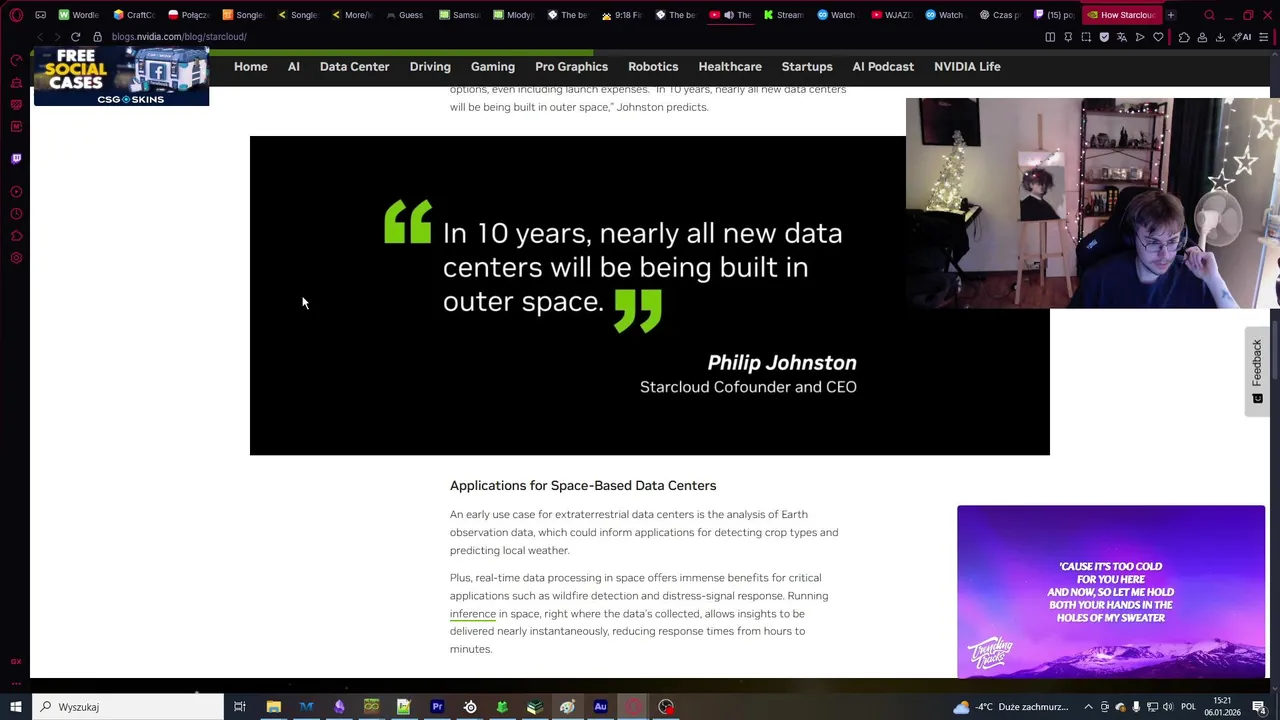1280x720 pixels.
Task: Open Pro Graphics navigation item
Action: [x=571, y=67]
